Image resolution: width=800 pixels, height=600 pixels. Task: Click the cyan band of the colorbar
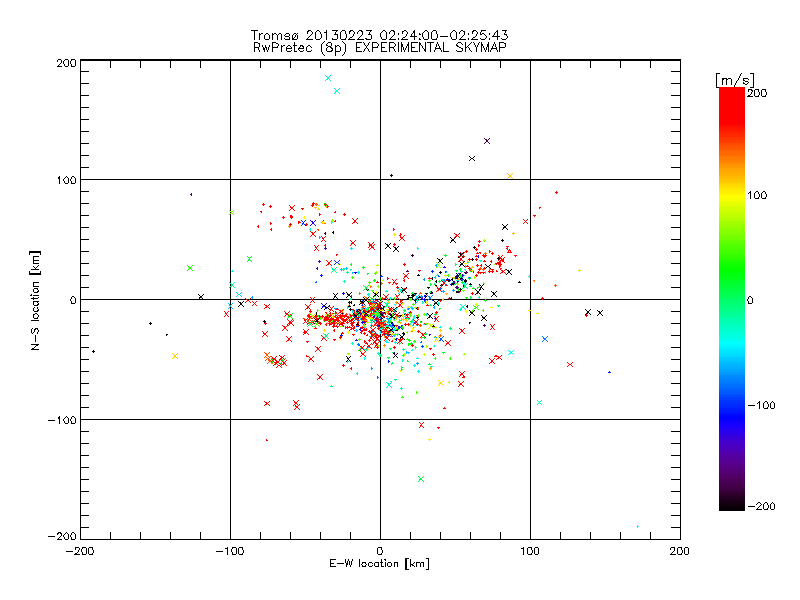(732, 347)
